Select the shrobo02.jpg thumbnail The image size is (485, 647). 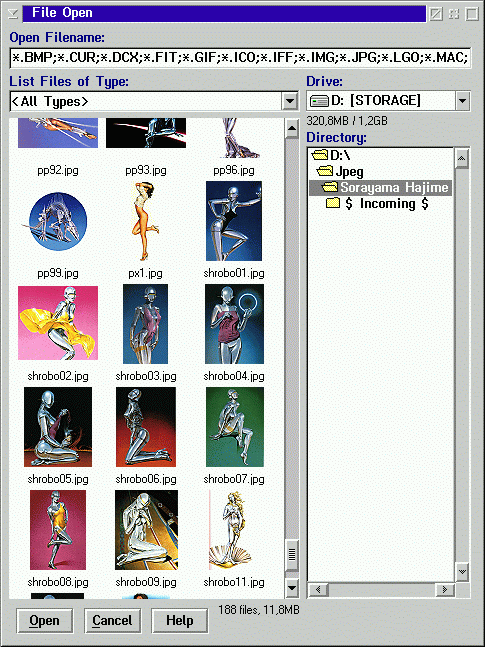coord(58,323)
